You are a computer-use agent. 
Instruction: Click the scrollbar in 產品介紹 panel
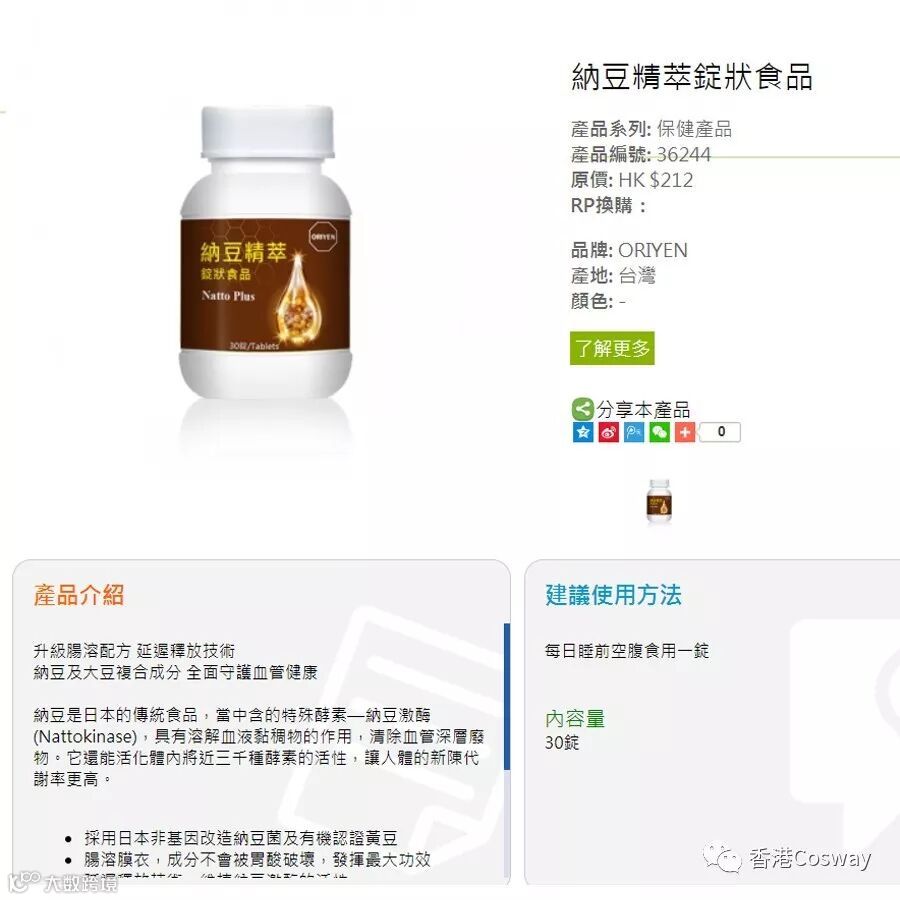[x=507, y=697]
